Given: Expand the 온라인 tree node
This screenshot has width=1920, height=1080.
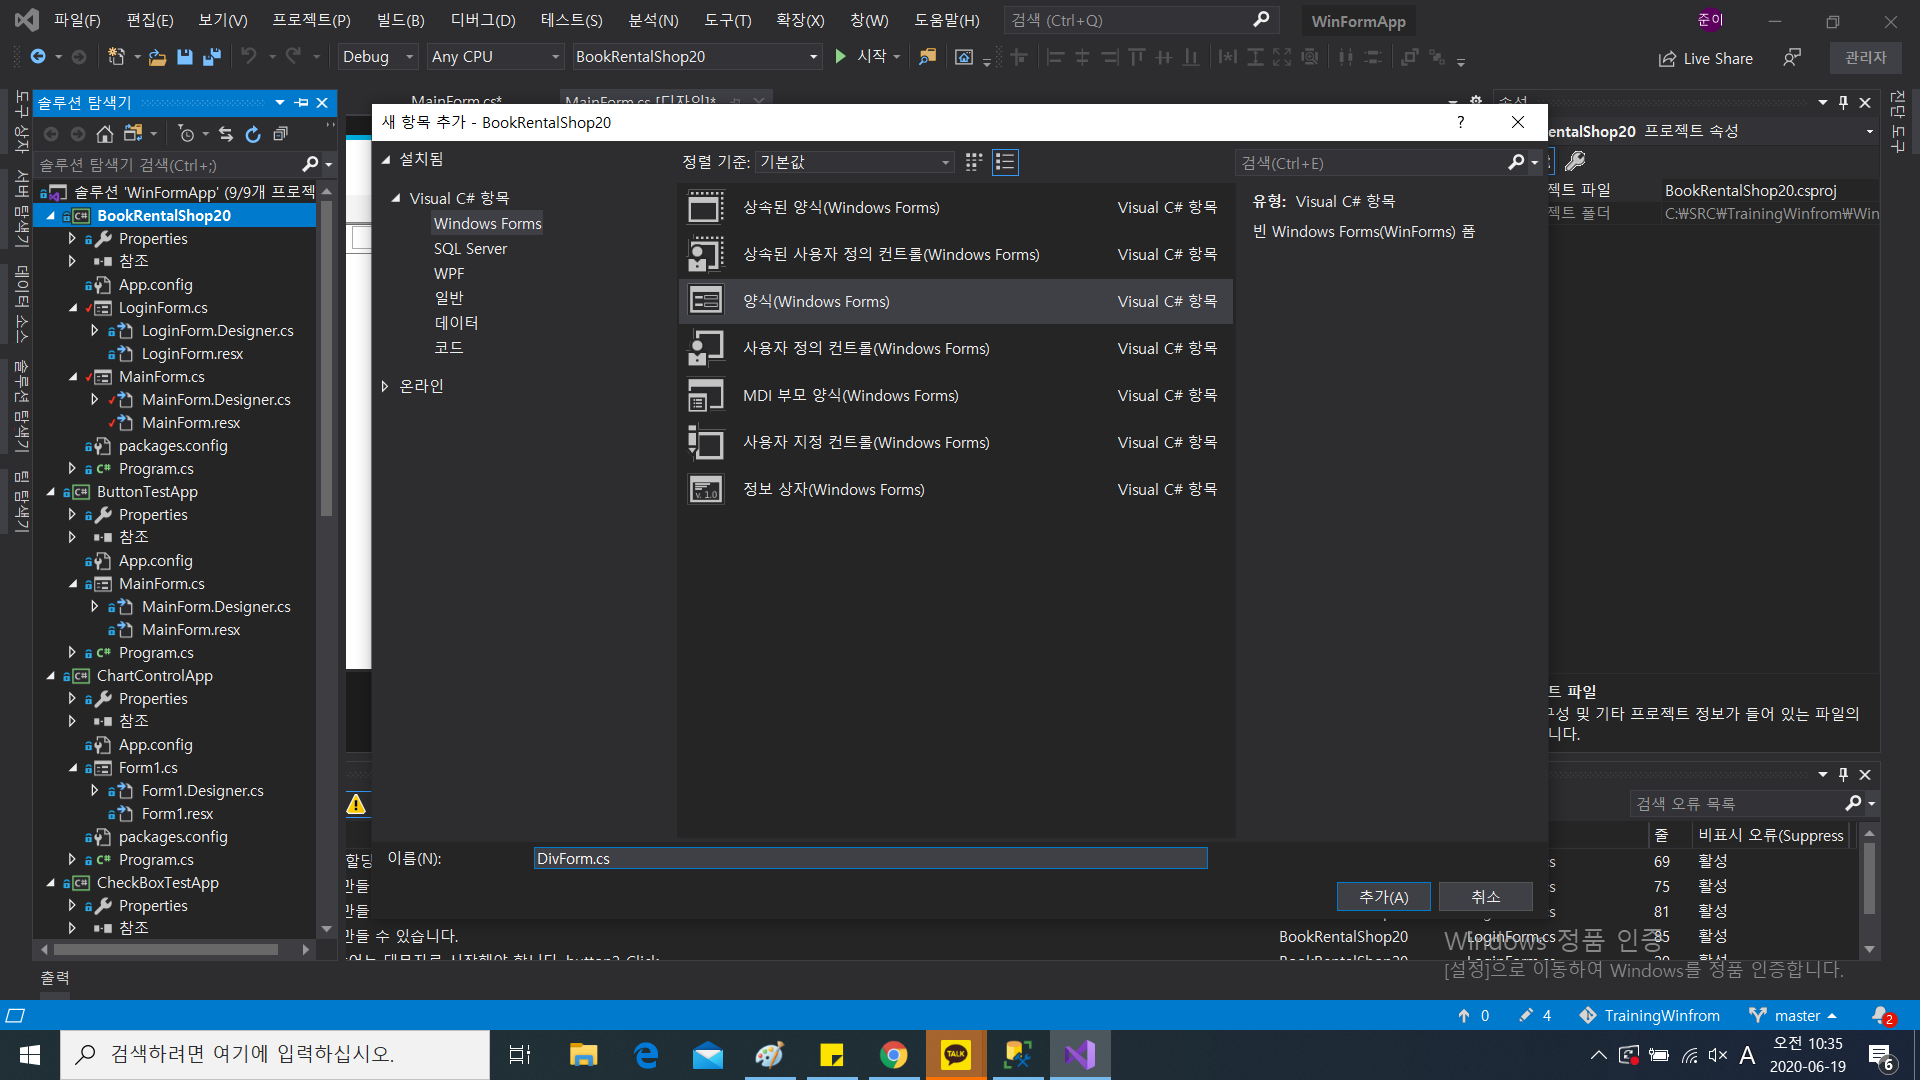Looking at the screenshot, I should [x=385, y=386].
